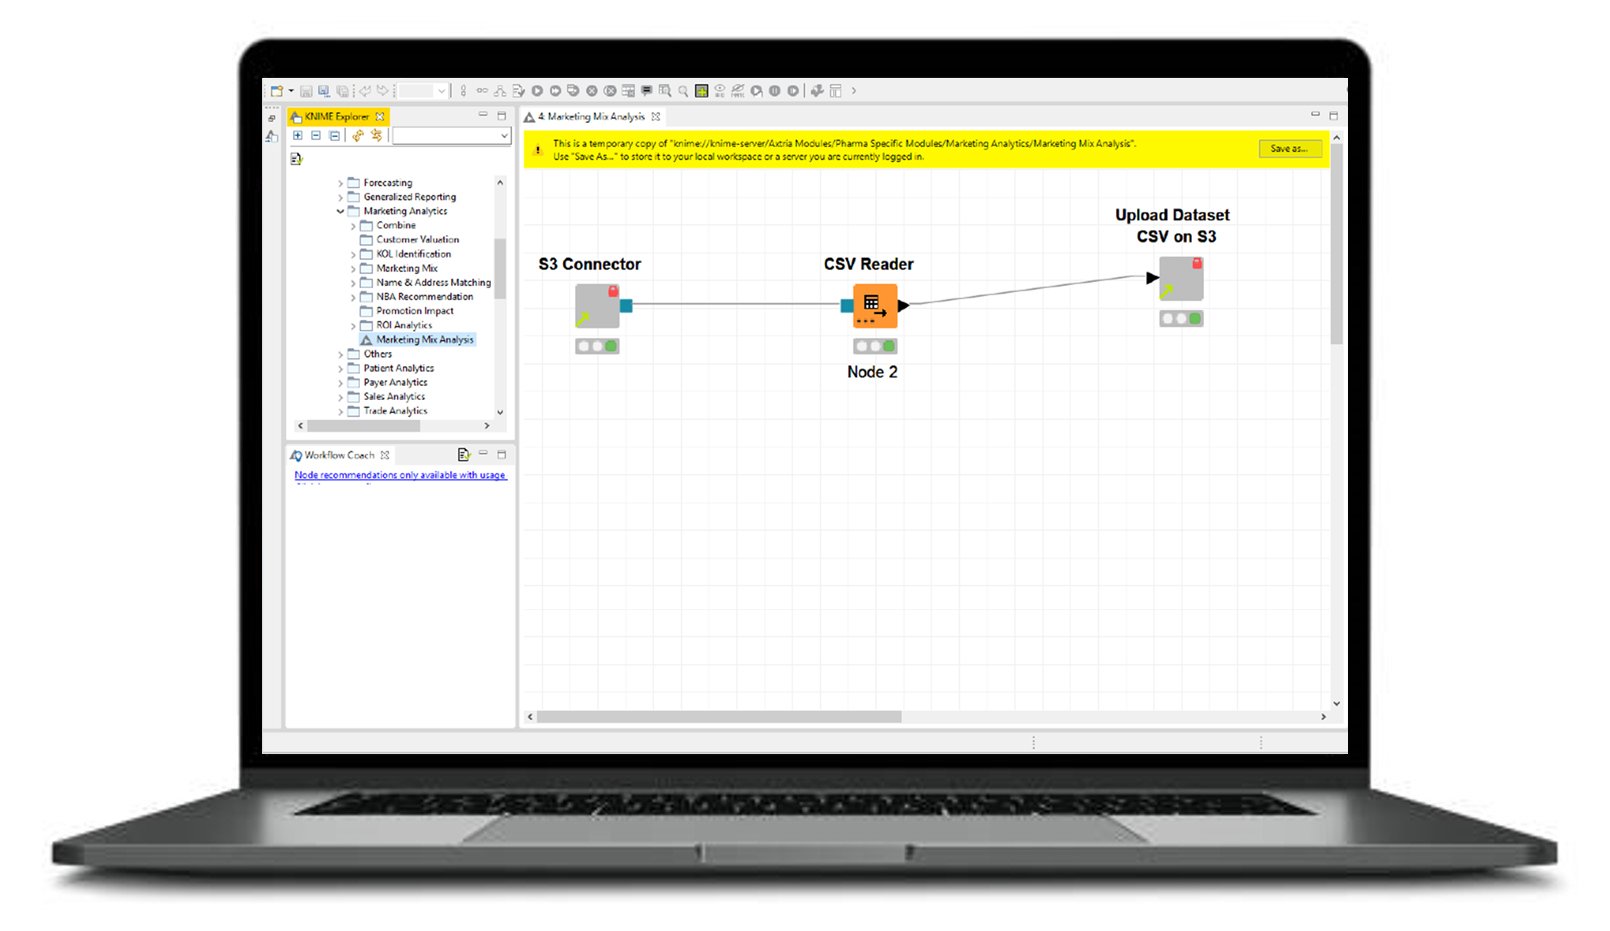Click the open view table-magnifier icon
The width and height of the screenshot is (1610, 931).
pos(664,91)
